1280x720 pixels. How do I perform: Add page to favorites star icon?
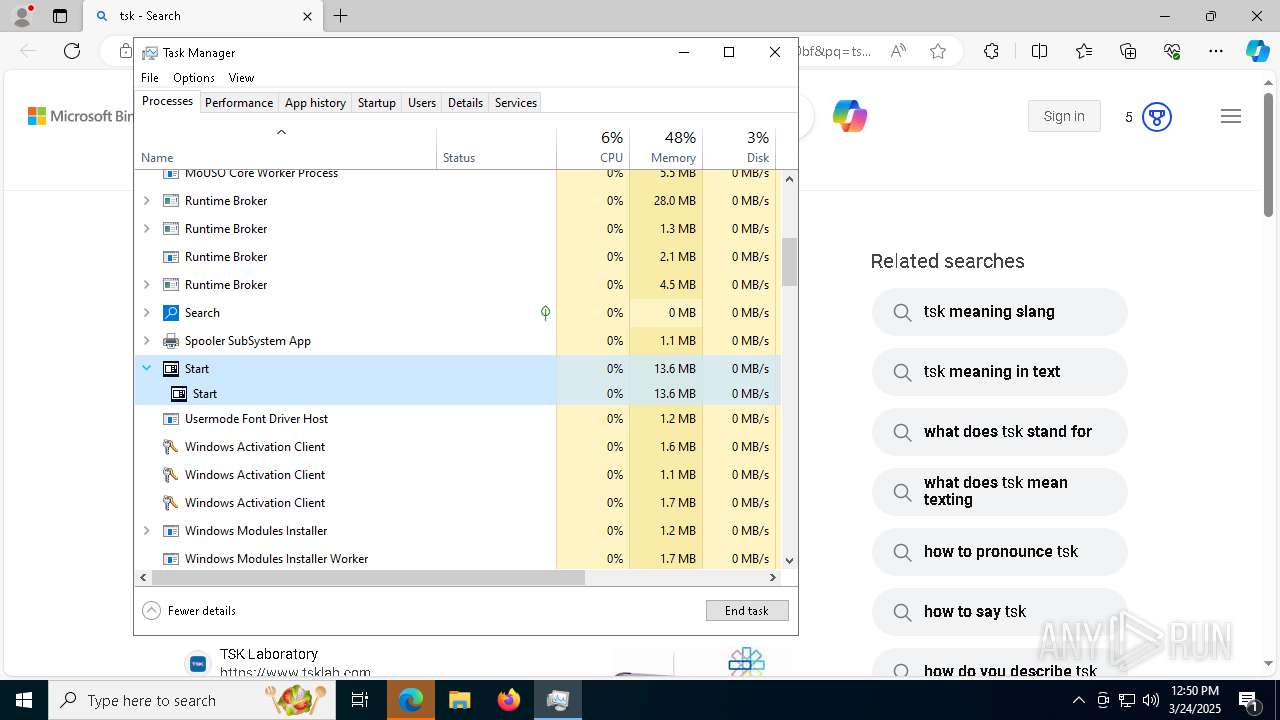click(938, 51)
